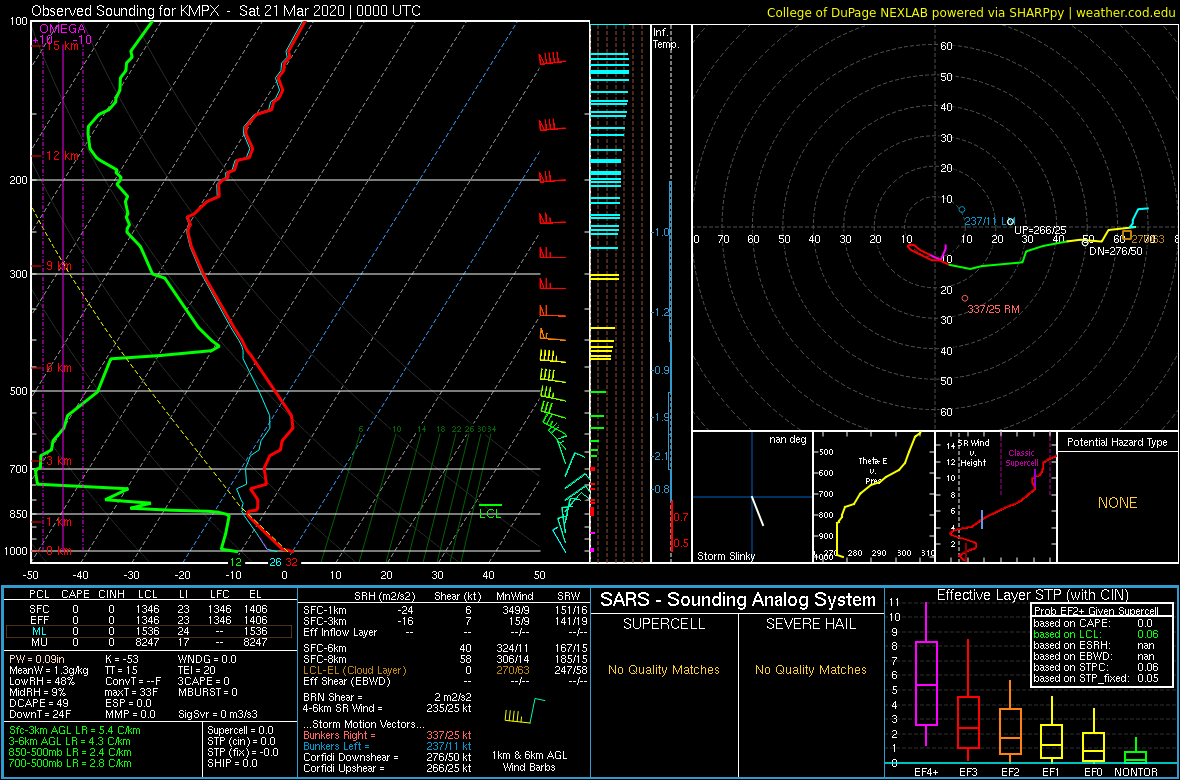This screenshot has width=1180, height=780.
Task: Click the red surface temperature value 32
Action: point(292,562)
